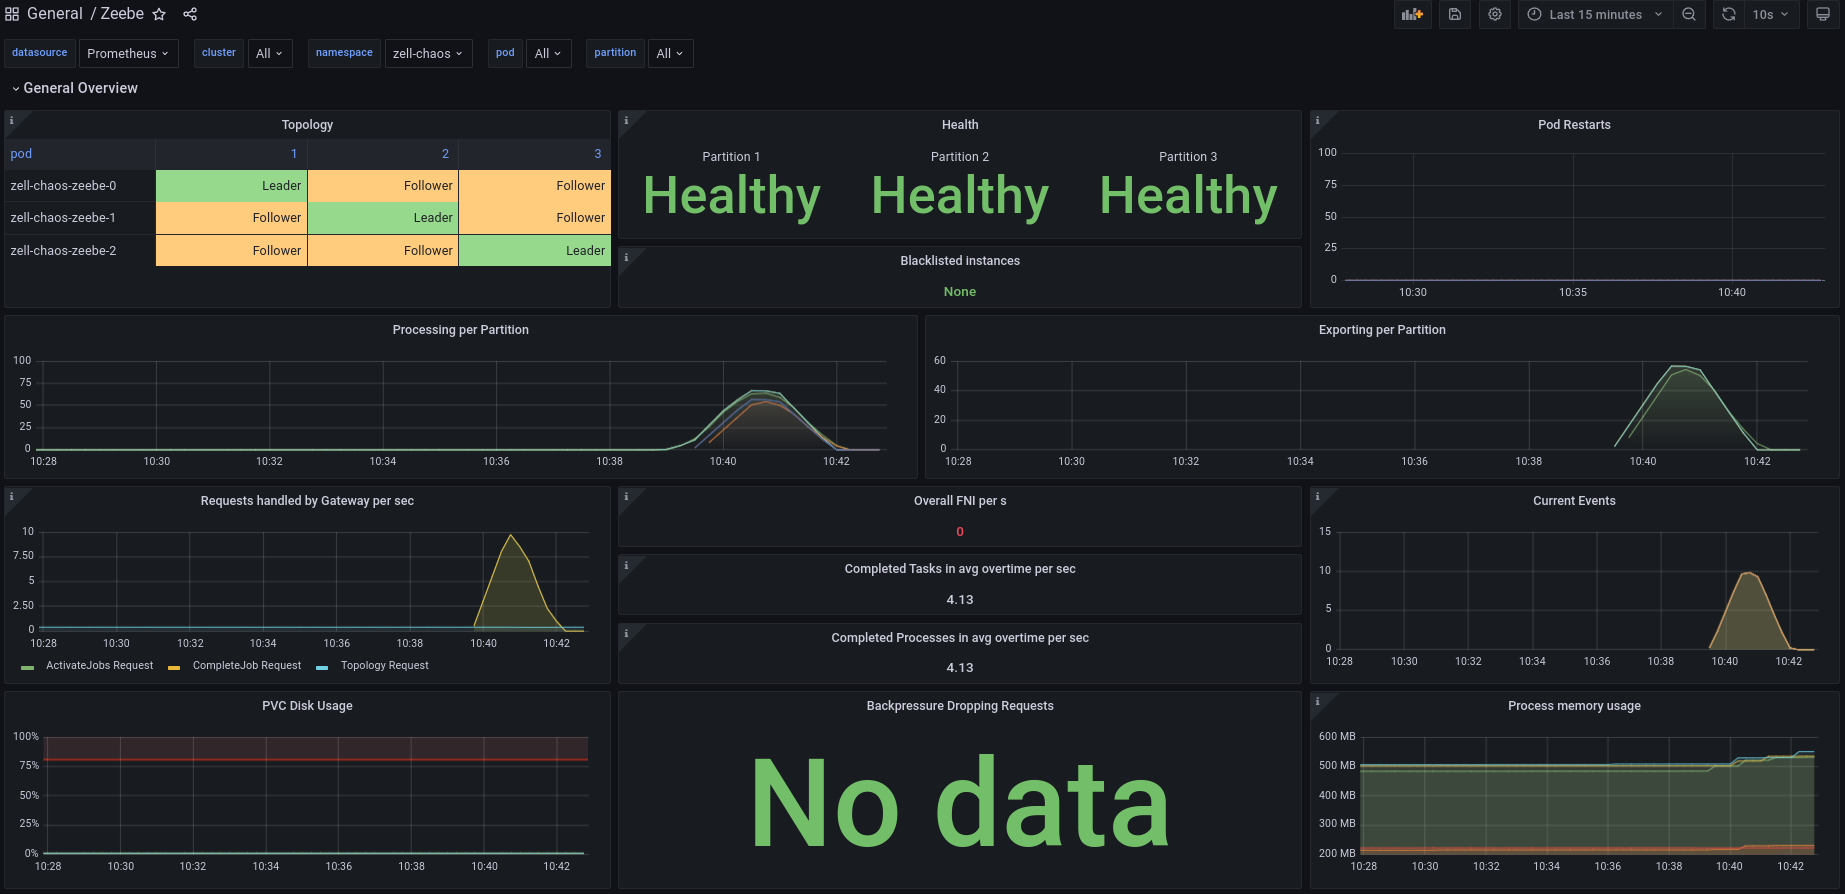
Task: Show info for Requests handled by Gateway panel
Action: click(x=12, y=496)
